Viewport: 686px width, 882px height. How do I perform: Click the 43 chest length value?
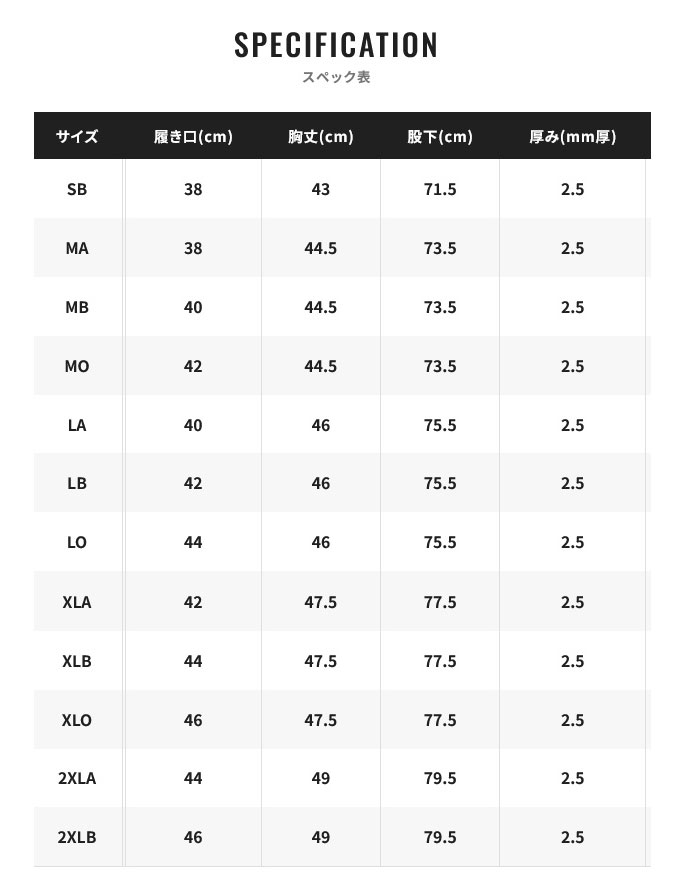click(320, 189)
